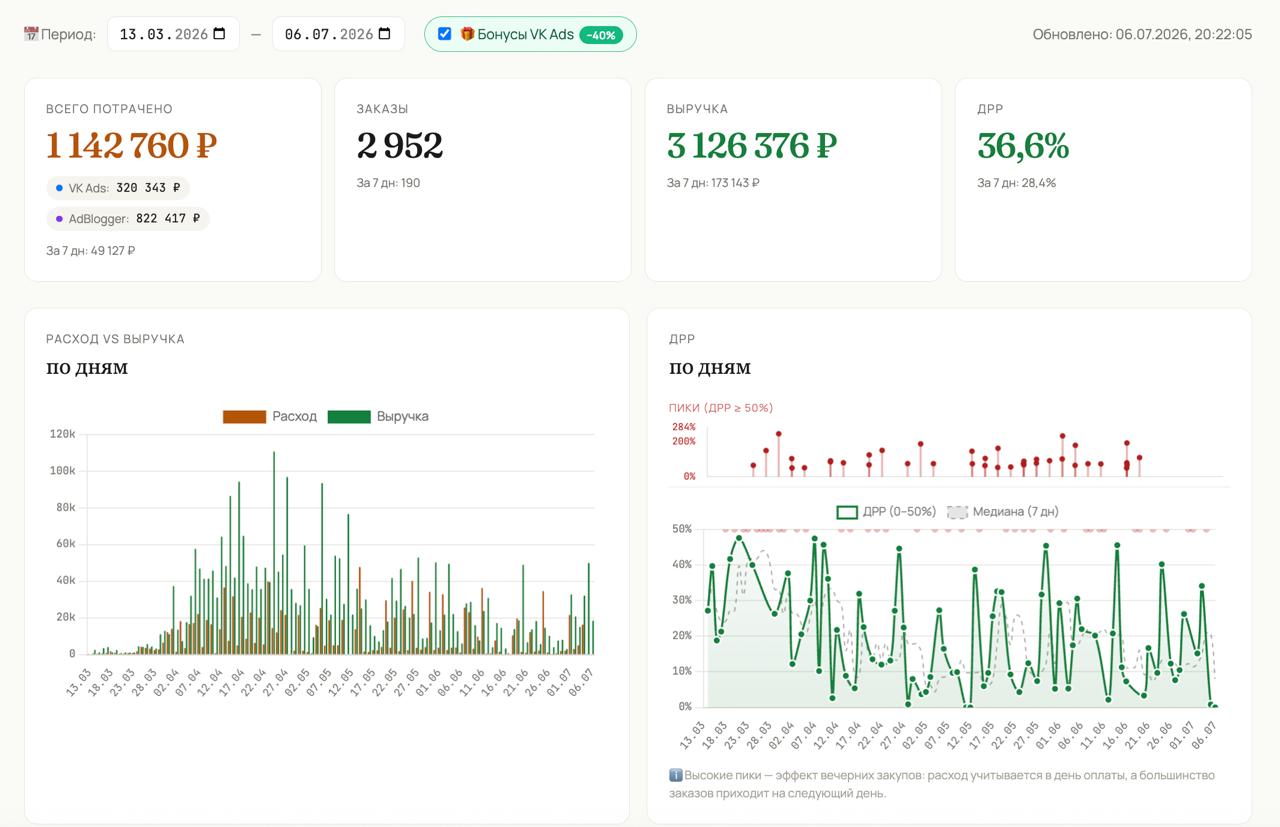Click the revenue value 3 126 376 ₽
This screenshot has height=827, width=1280.
tap(752, 146)
